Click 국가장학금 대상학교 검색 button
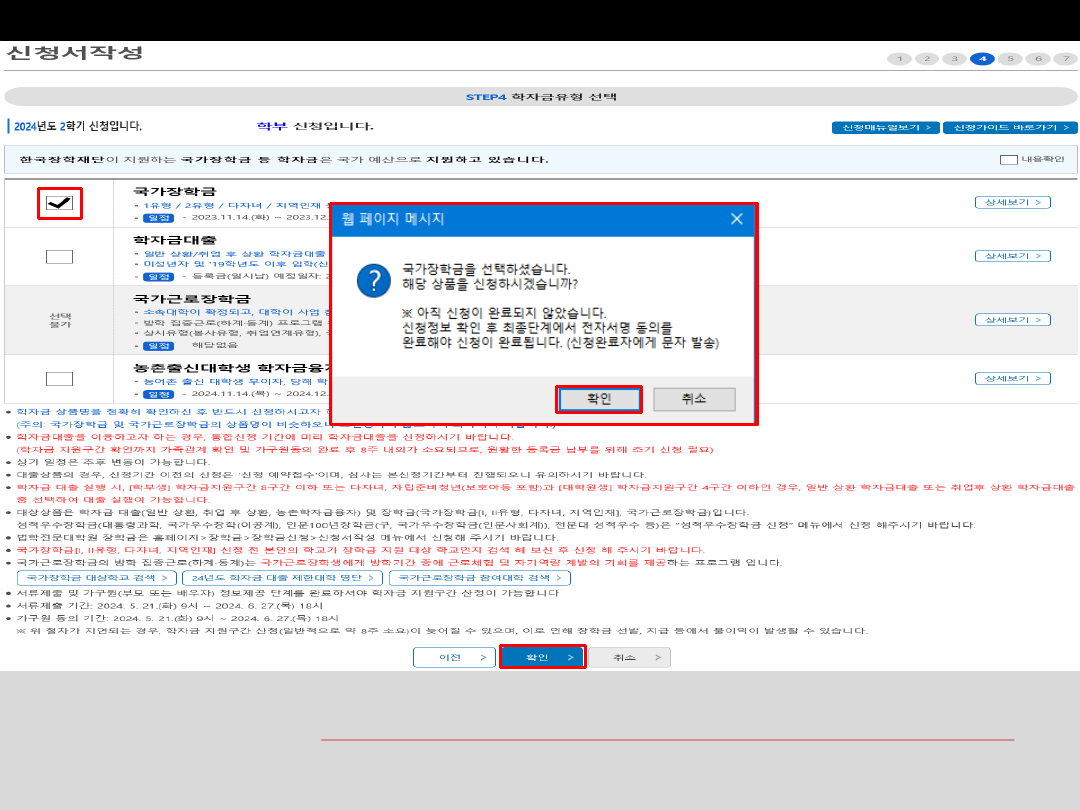 pyautogui.click(x=97, y=578)
